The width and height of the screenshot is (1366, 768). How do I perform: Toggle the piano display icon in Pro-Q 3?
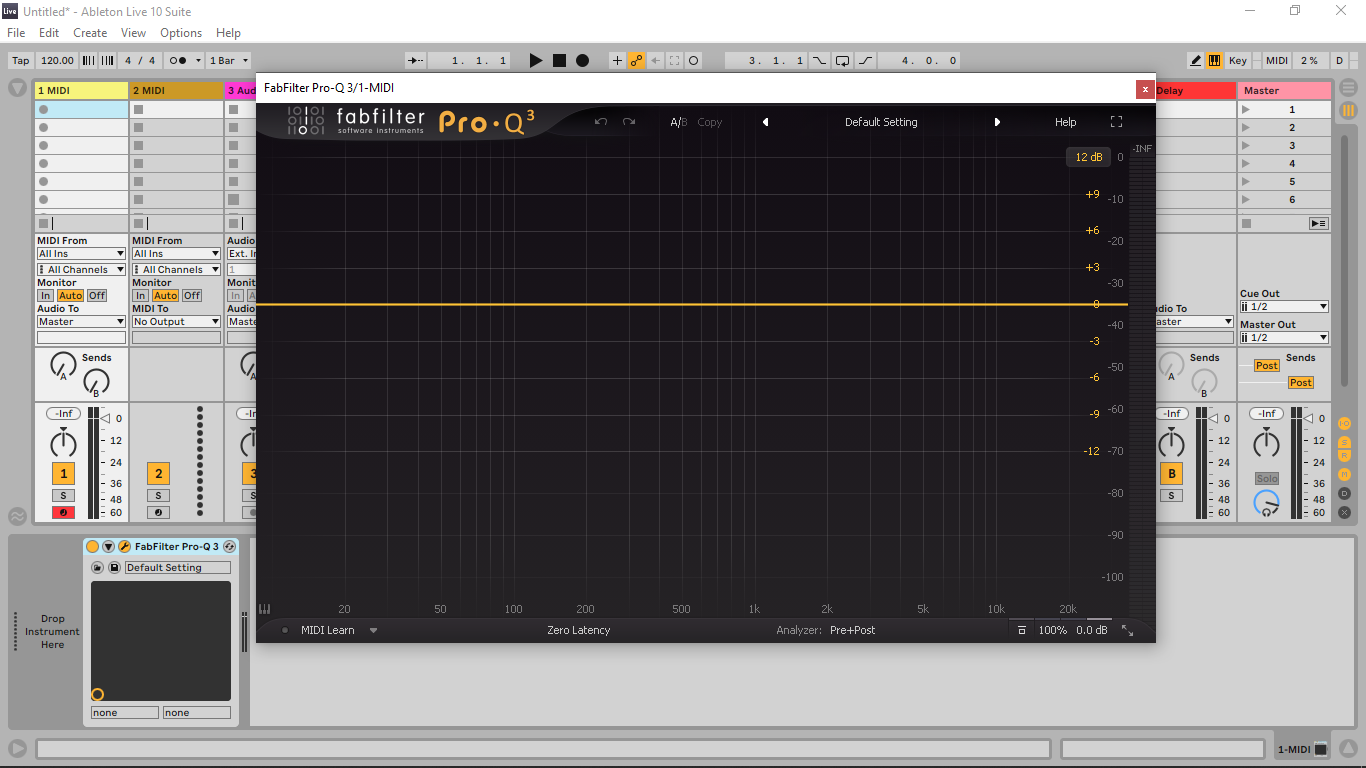pyautogui.click(x=265, y=609)
